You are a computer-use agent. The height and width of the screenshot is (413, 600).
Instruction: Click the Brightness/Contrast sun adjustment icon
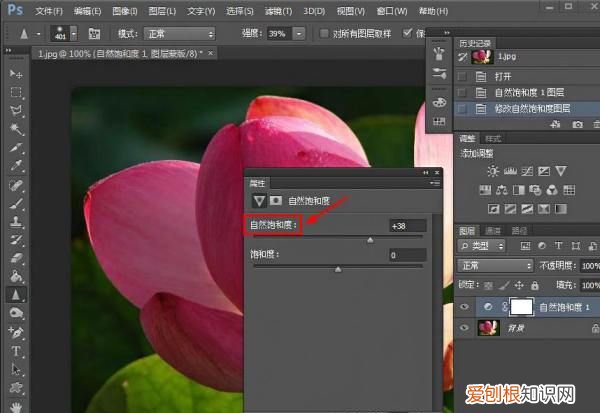(x=492, y=171)
